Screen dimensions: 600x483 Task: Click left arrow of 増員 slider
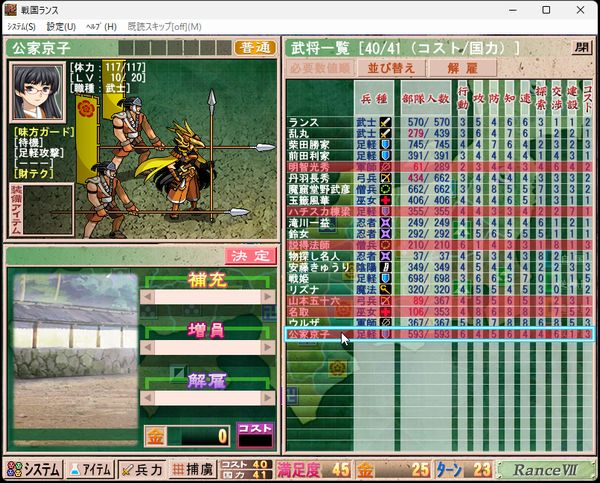[148, 347]
